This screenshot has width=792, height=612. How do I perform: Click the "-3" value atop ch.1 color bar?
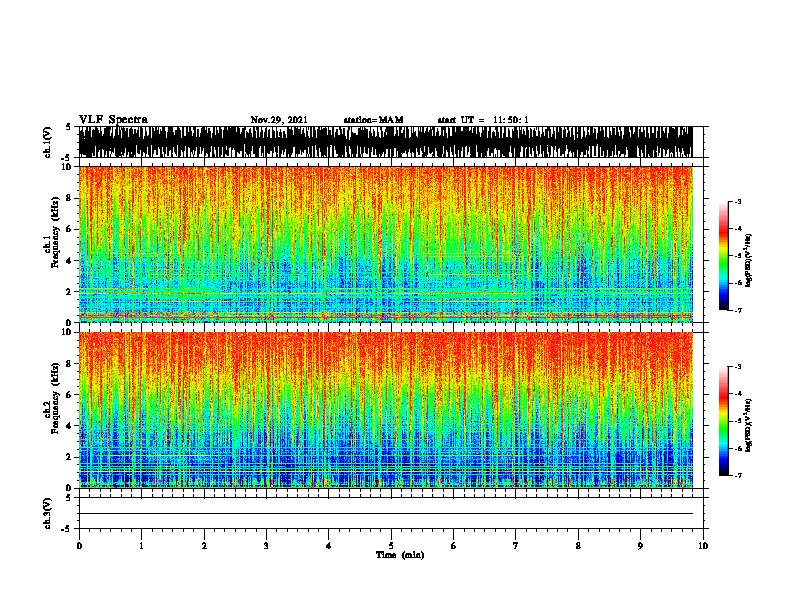pyautogui.click(x=737, y=201)
